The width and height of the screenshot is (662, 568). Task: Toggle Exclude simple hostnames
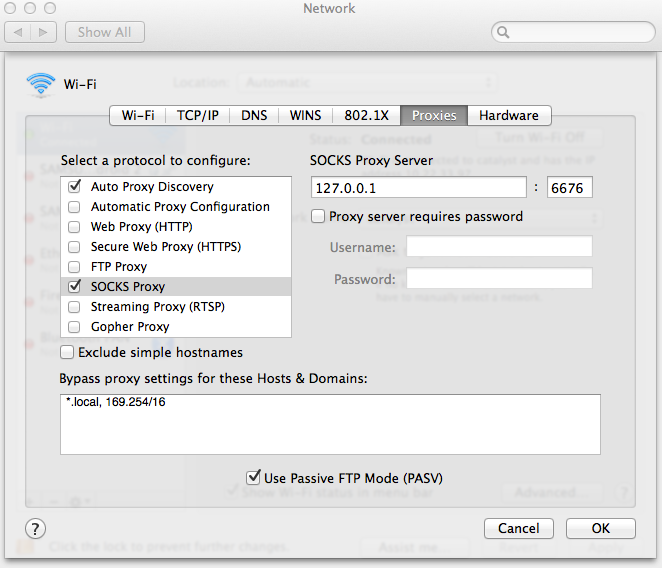(67, 352)
